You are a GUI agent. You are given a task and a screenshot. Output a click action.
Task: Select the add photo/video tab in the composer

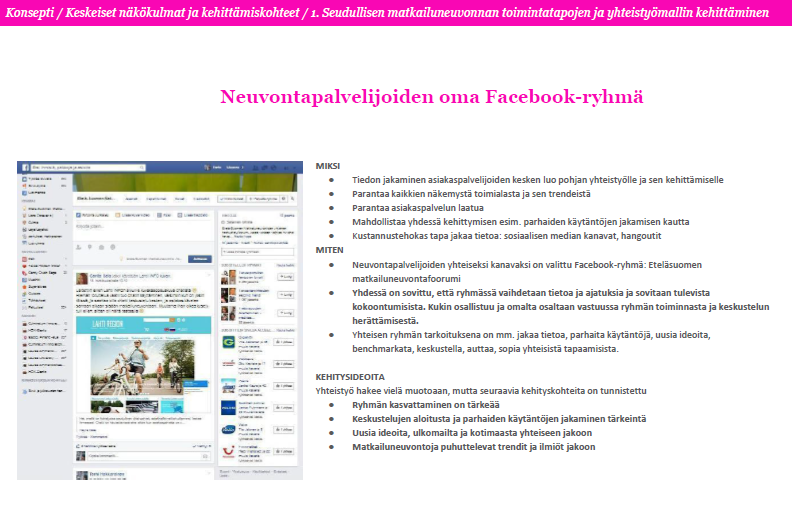click(133, 215)
